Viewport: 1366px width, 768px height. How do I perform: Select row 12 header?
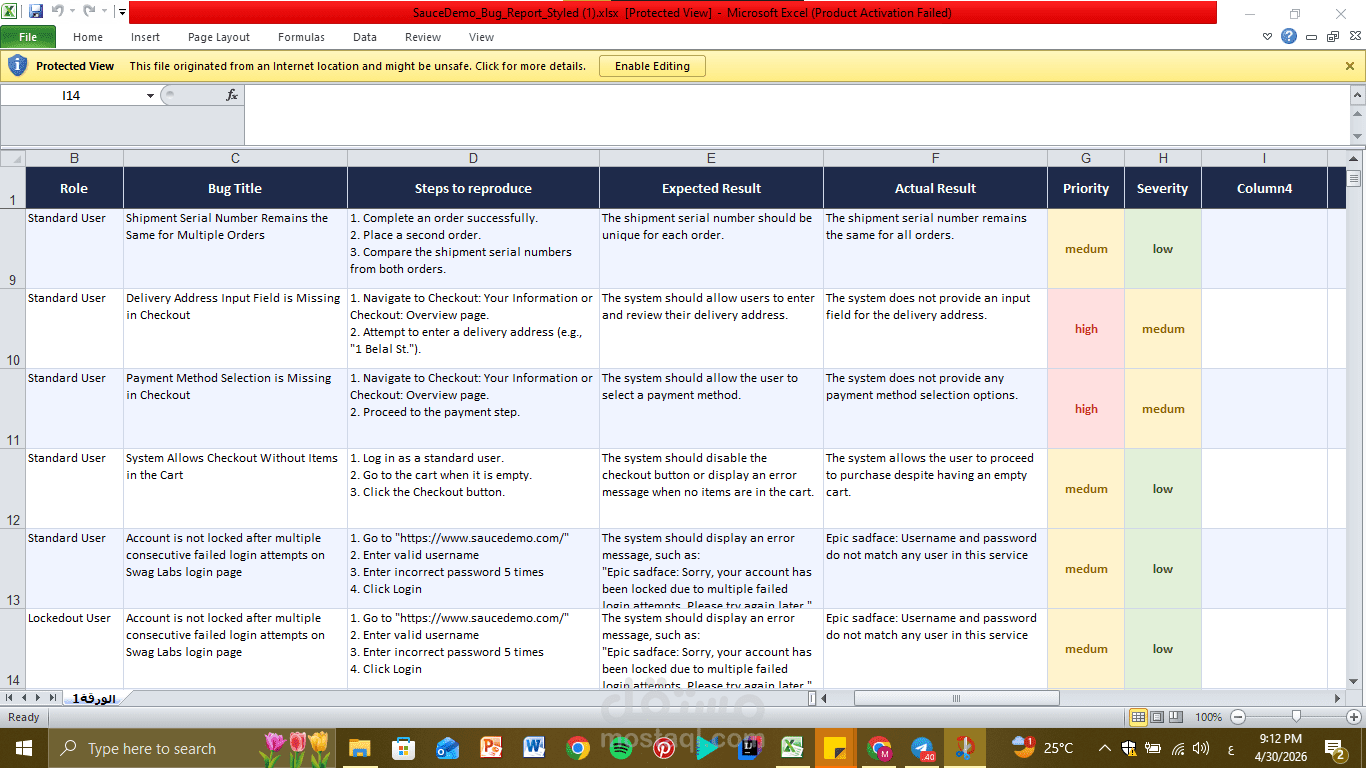(13, 489)
